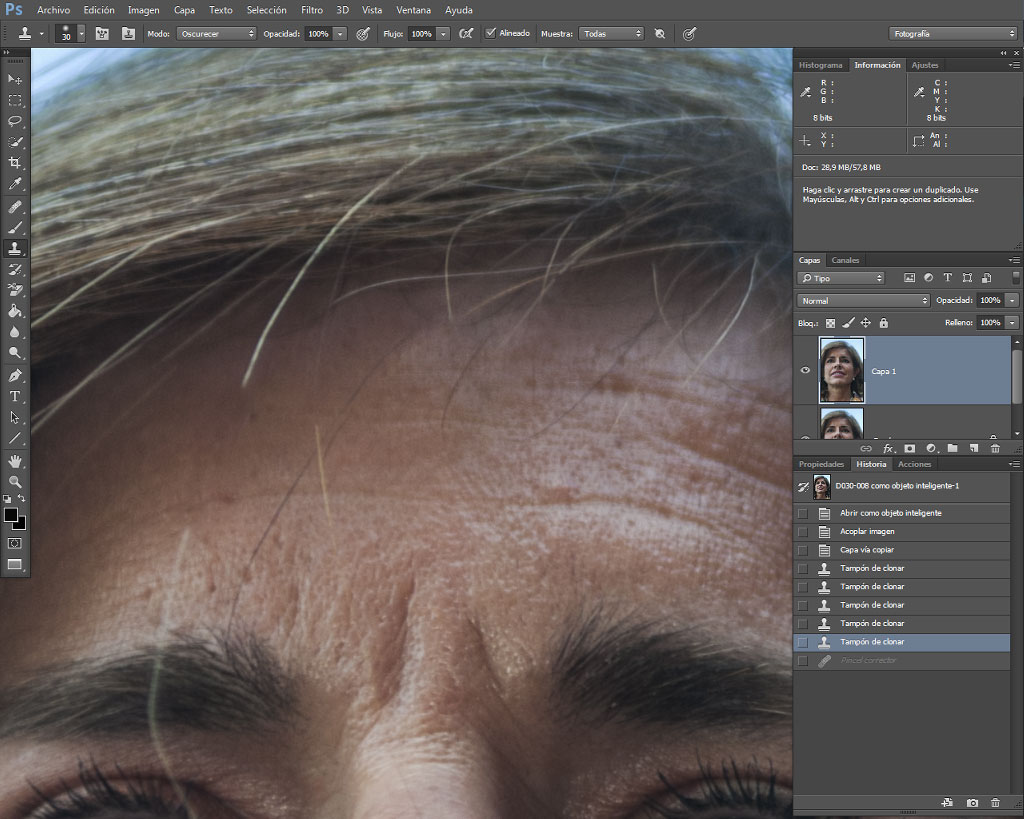This screenshot has width=1024, height=819.
Task: Open the Modo Oscurecer dropdown
Action: (x=216, y=33)
